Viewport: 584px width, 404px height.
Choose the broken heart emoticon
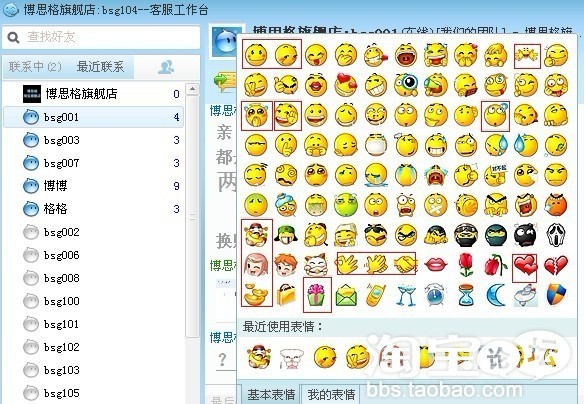coord(556,265)
